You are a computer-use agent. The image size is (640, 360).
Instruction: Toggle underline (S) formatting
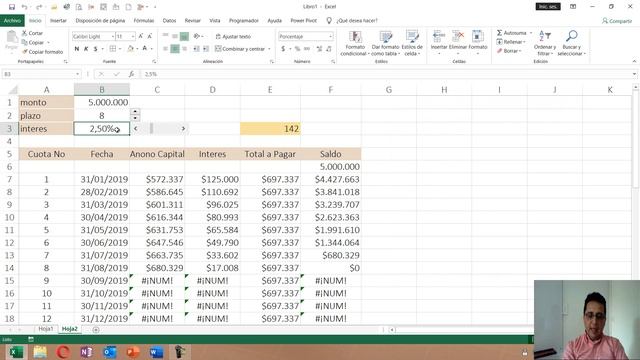click(96, 49)
